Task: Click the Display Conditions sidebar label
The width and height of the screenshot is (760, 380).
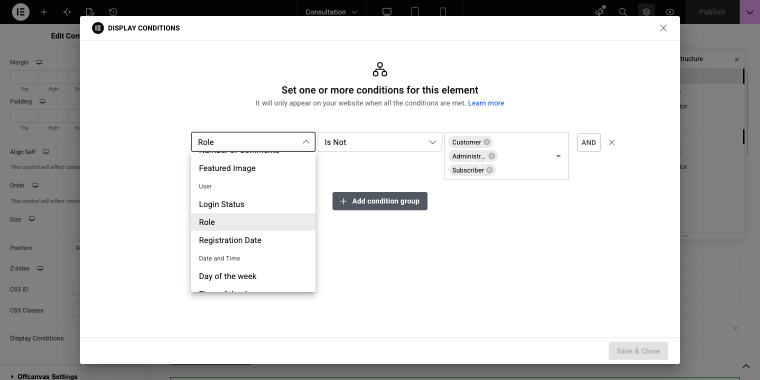Action: coord(37,338)
